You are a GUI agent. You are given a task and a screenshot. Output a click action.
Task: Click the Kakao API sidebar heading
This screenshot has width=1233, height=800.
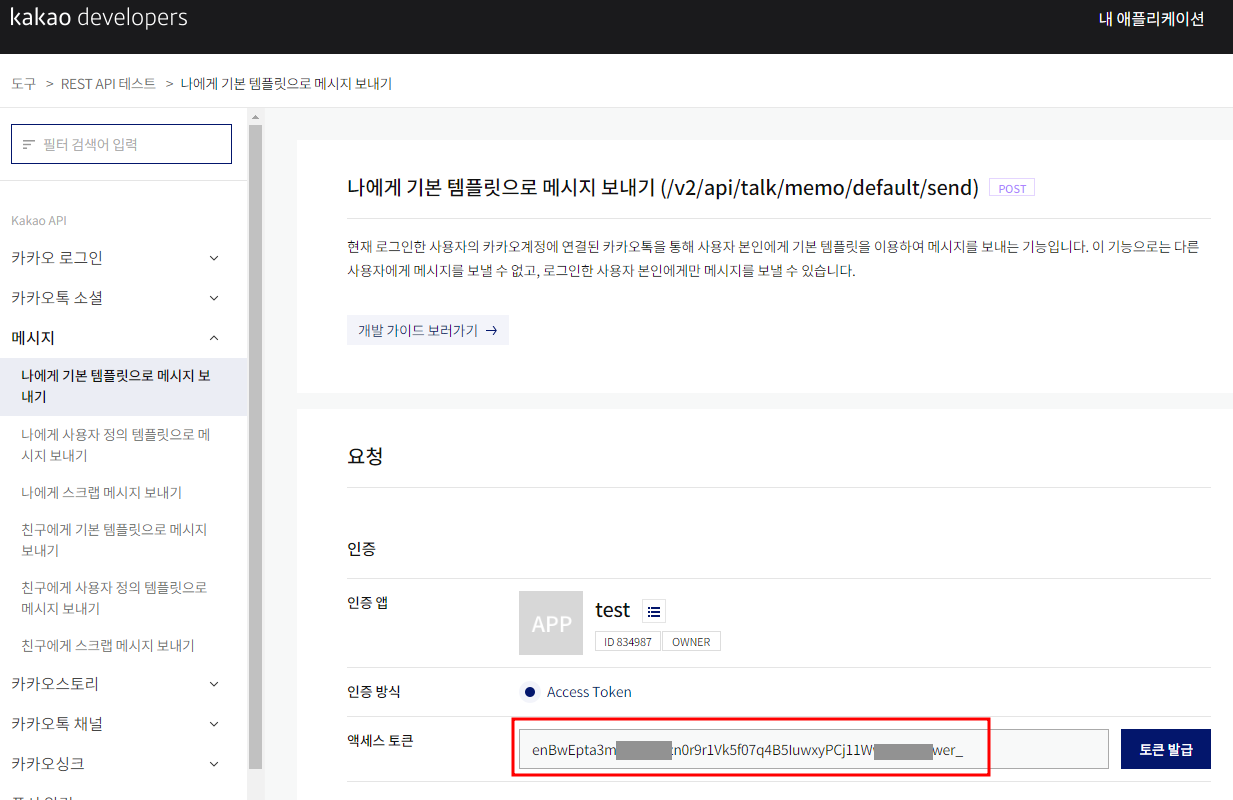[x=39, y=220]
